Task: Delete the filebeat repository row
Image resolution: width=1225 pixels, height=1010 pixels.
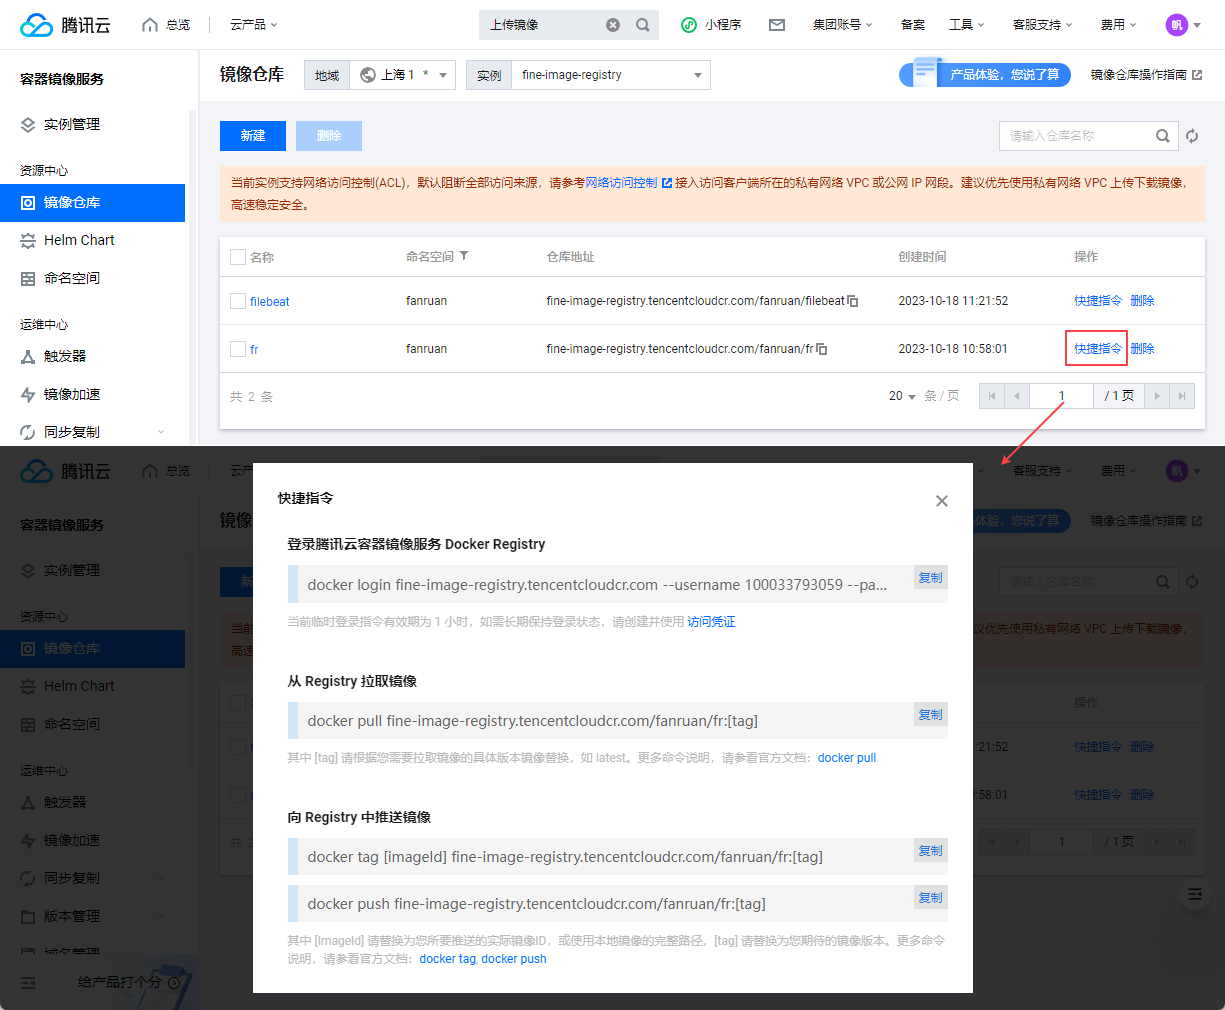Action: (1142, 301)
